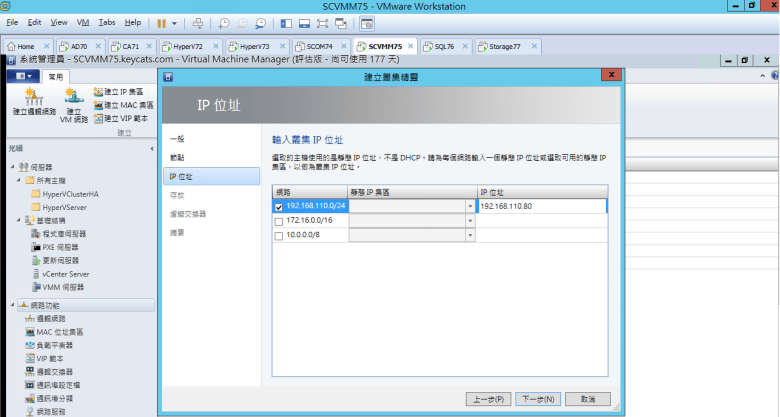Click the VMware pause VM toolbar icon
Image resolution: width=780 pixels, height=417 pixels.
click(161, 22)
